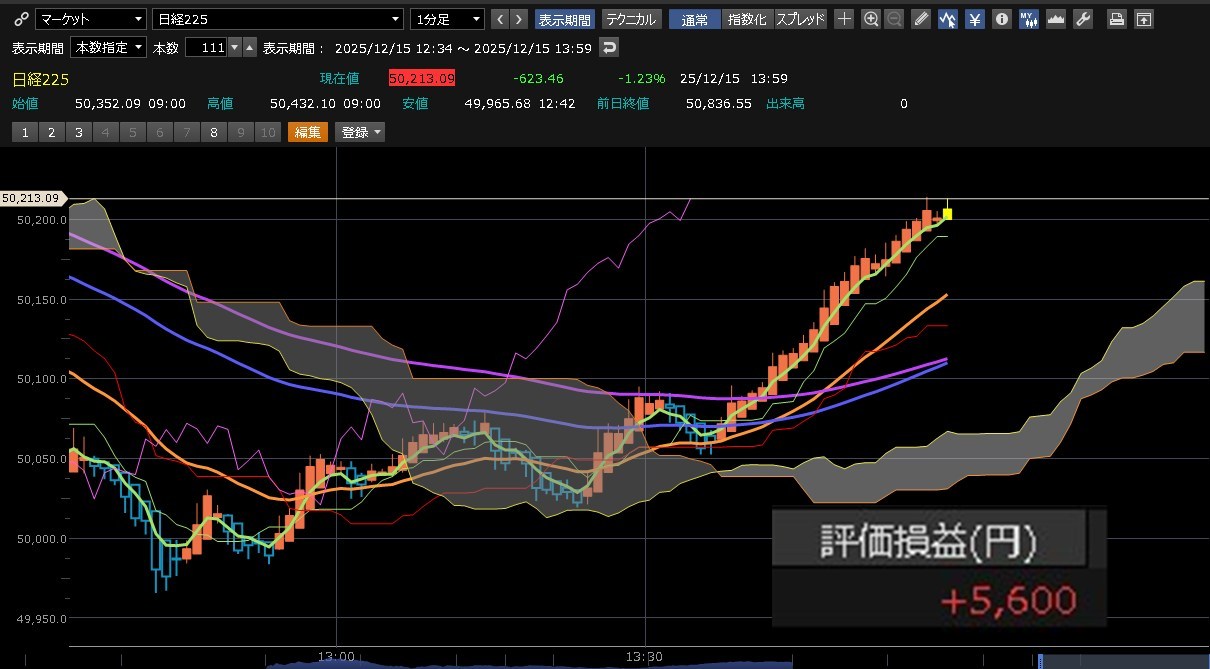Image resolution: width=1210 pixels, height=669 pixels.
Task: Expand the 日経225 symbol dropdown
Action: pos(278,19)
